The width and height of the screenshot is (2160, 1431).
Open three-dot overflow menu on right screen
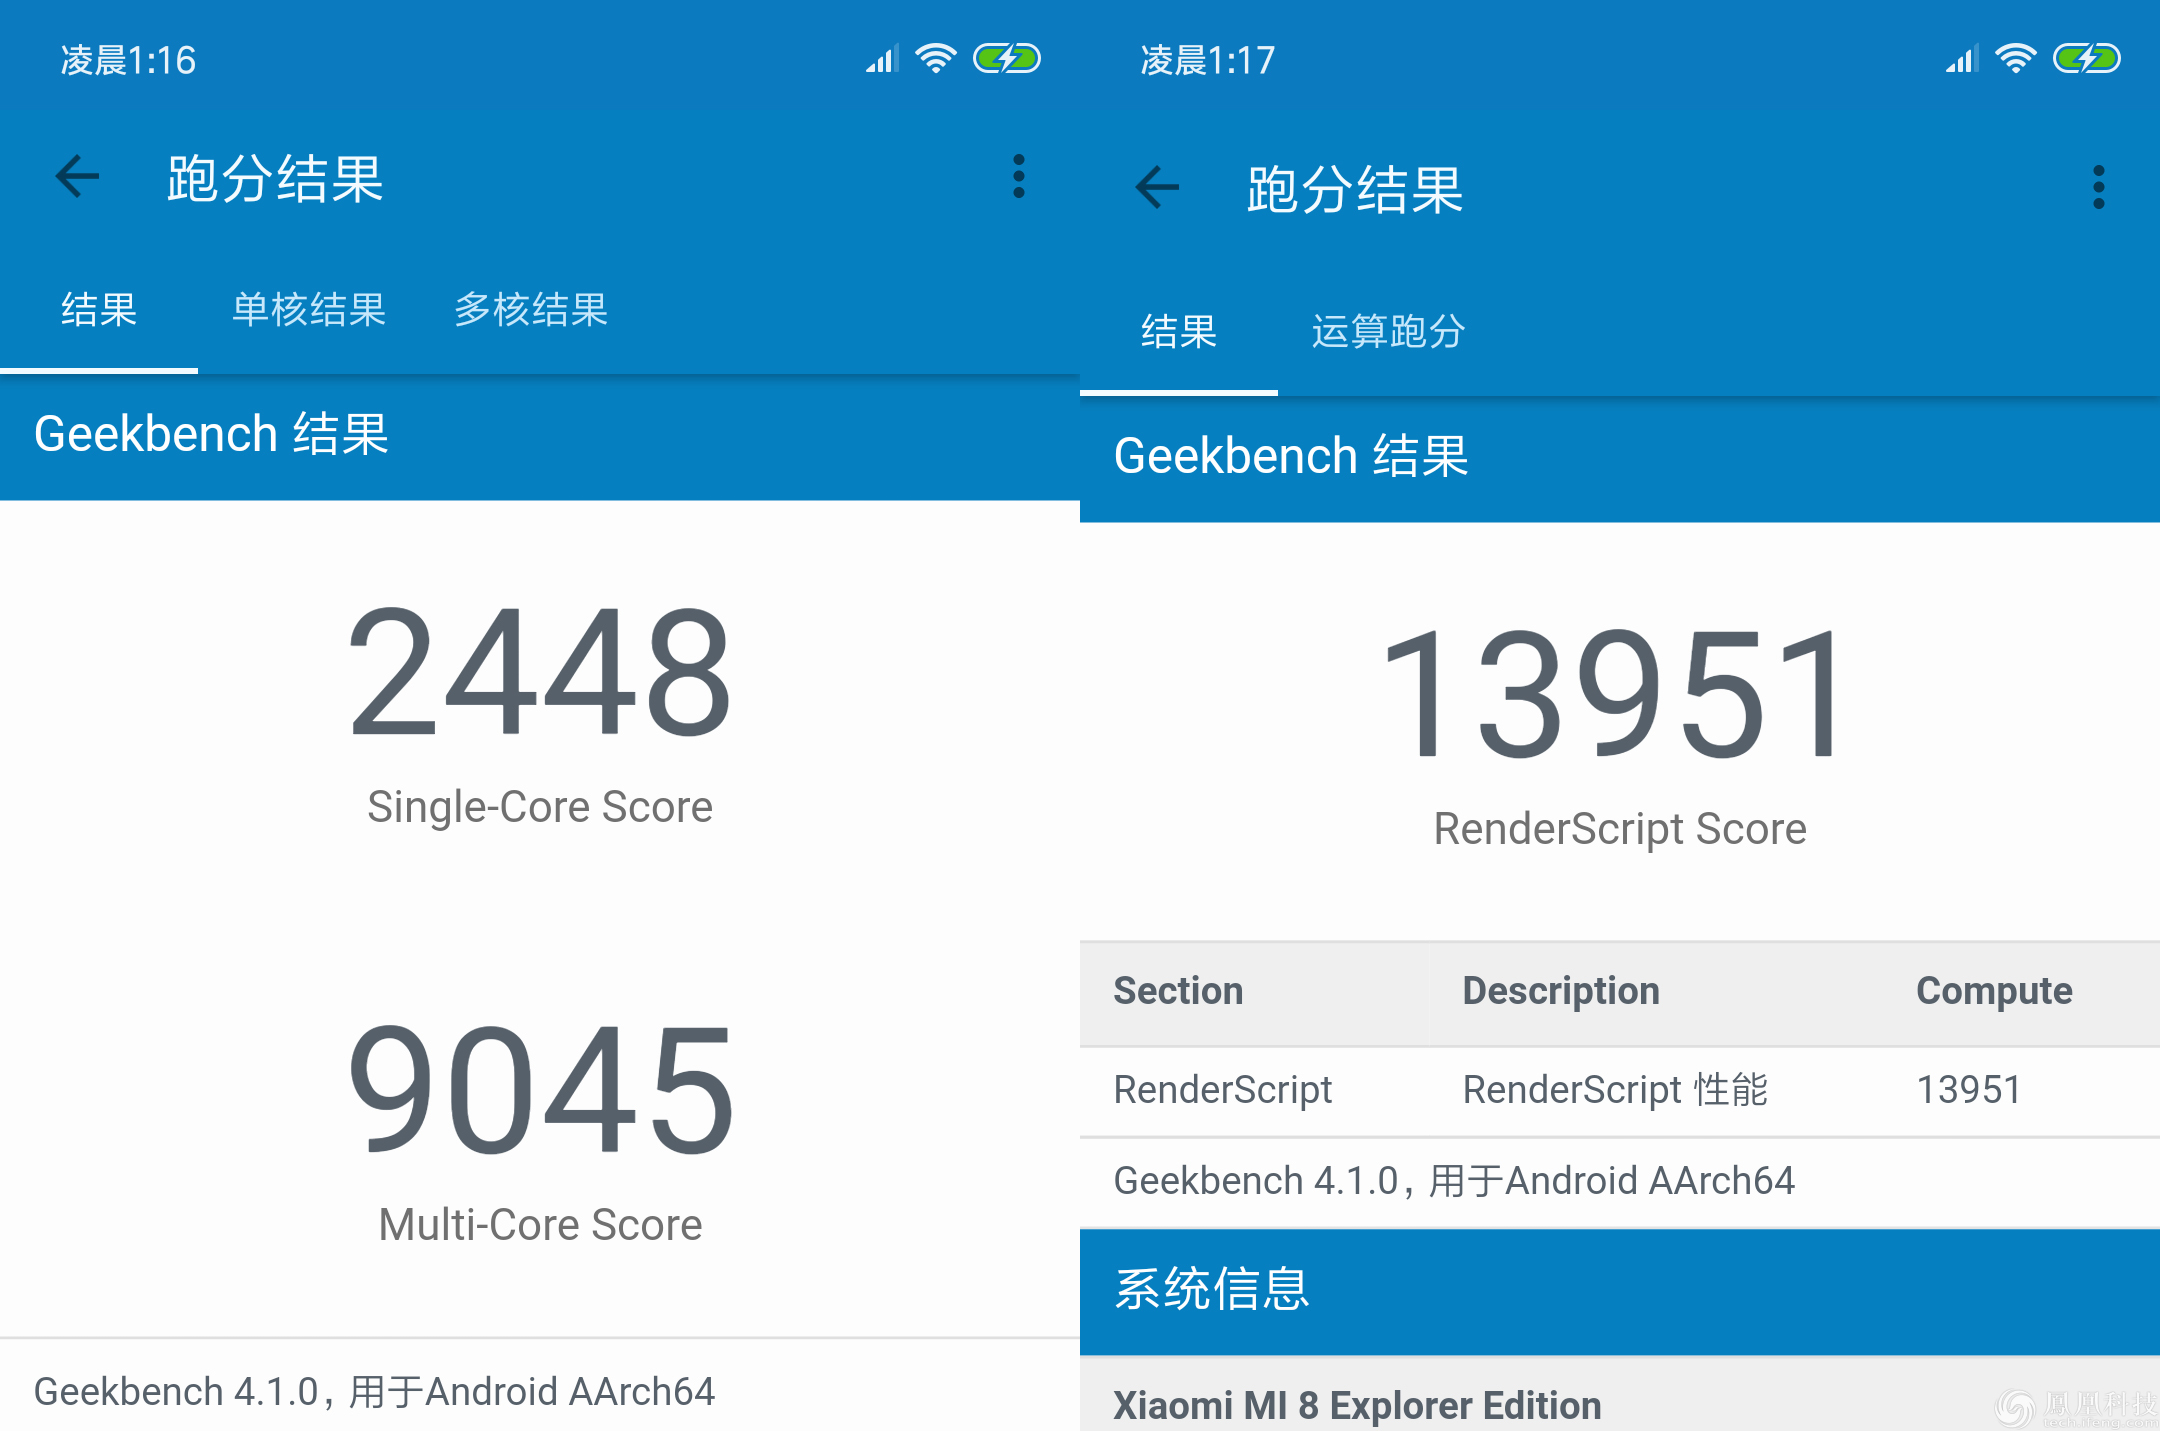(x=2099, y=187)
